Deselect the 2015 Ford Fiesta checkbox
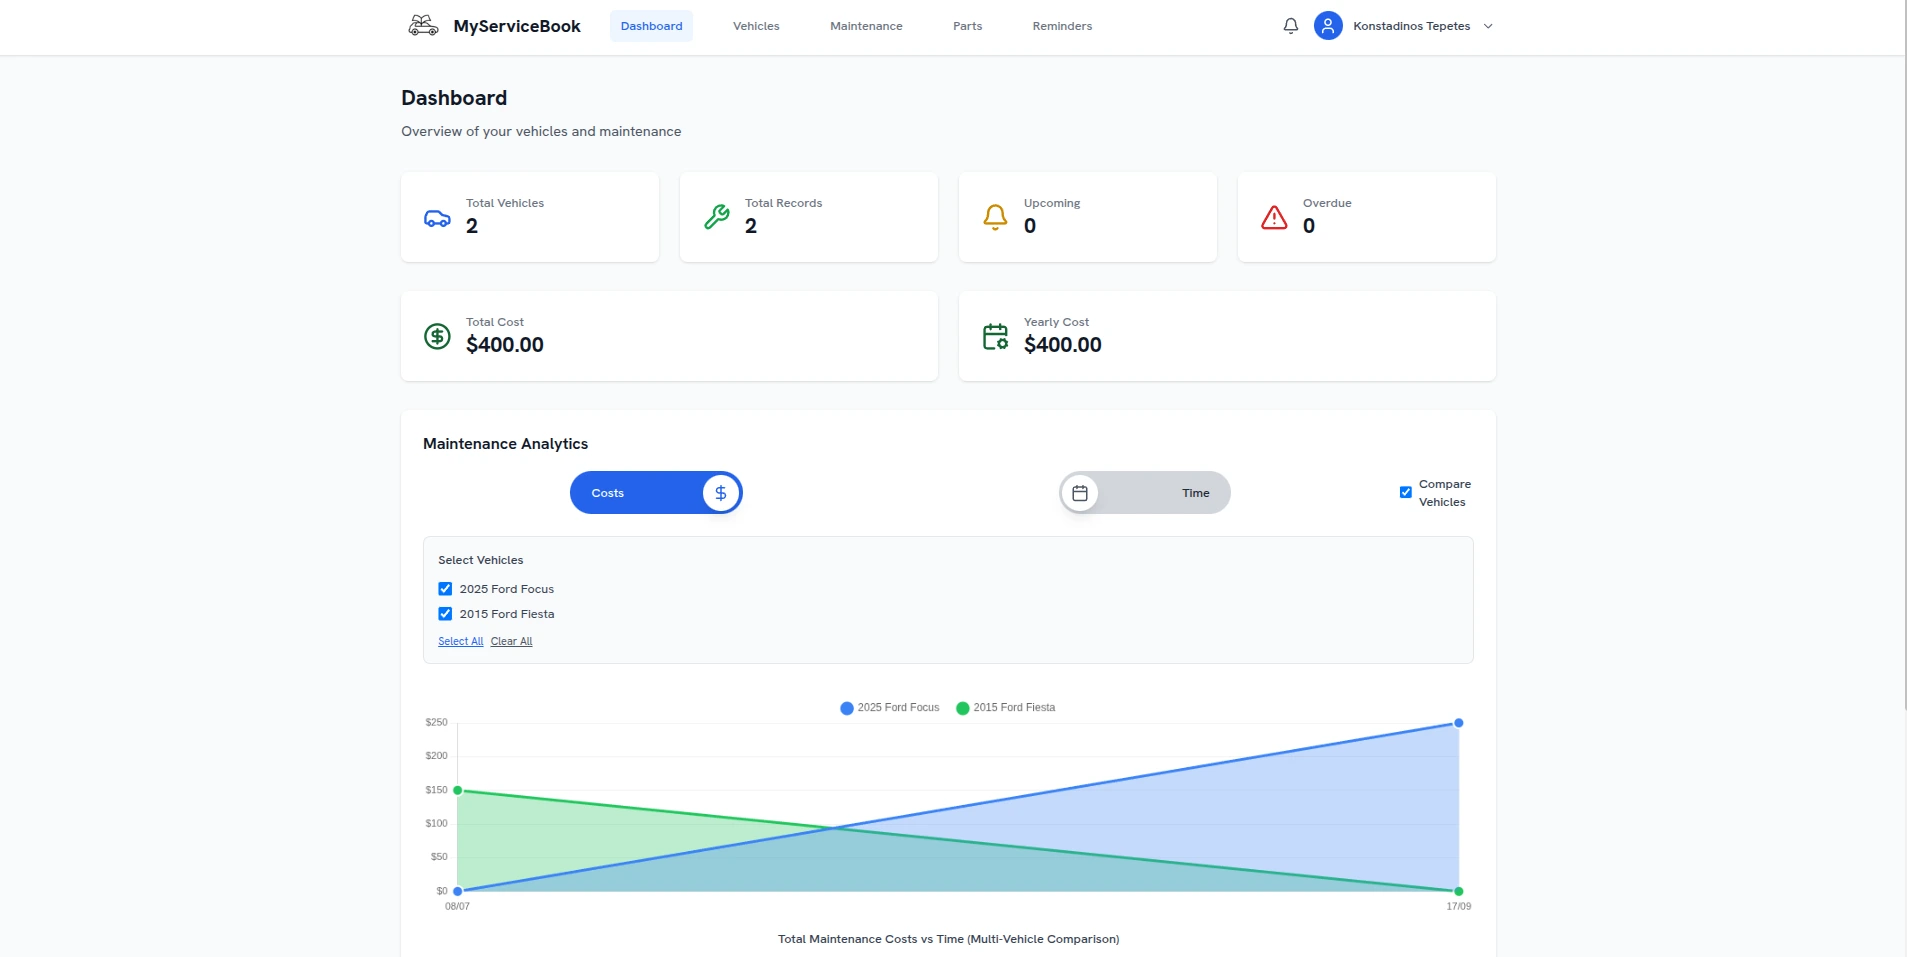The width and height of the screenshot is (1907, 957). pyautogui.click(x=445, y=614)
